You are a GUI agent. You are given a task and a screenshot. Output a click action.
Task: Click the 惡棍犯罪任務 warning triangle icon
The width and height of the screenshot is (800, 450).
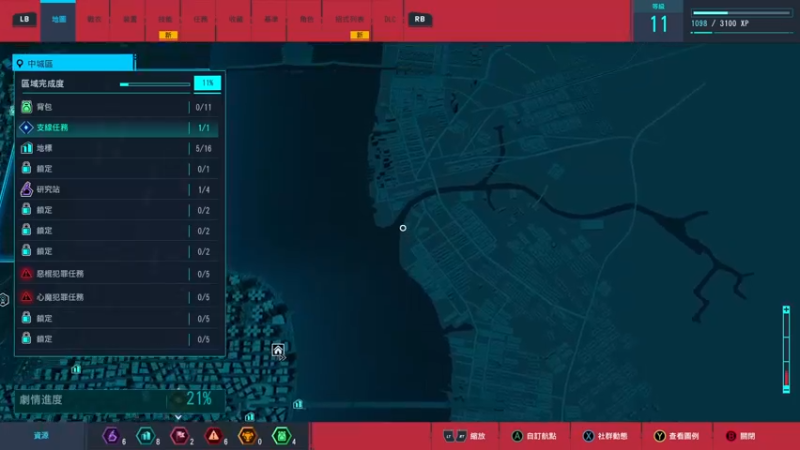(x=26, y=274)
